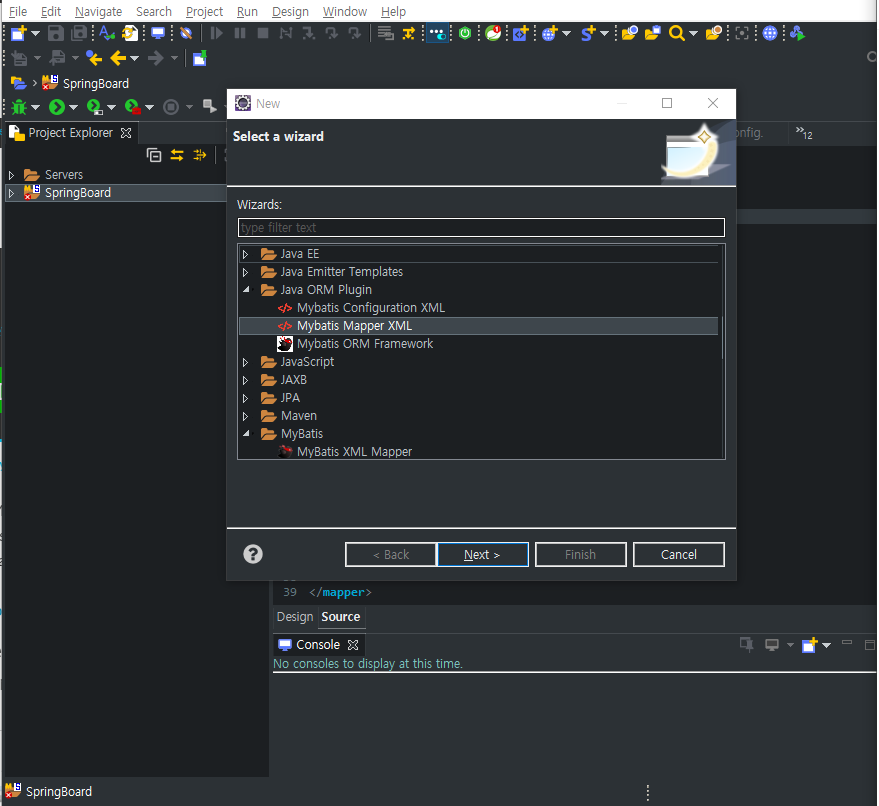This screenshot has height=806, width=879.
Task: Switch to the Source editor tab
Action: pos(341,617)
